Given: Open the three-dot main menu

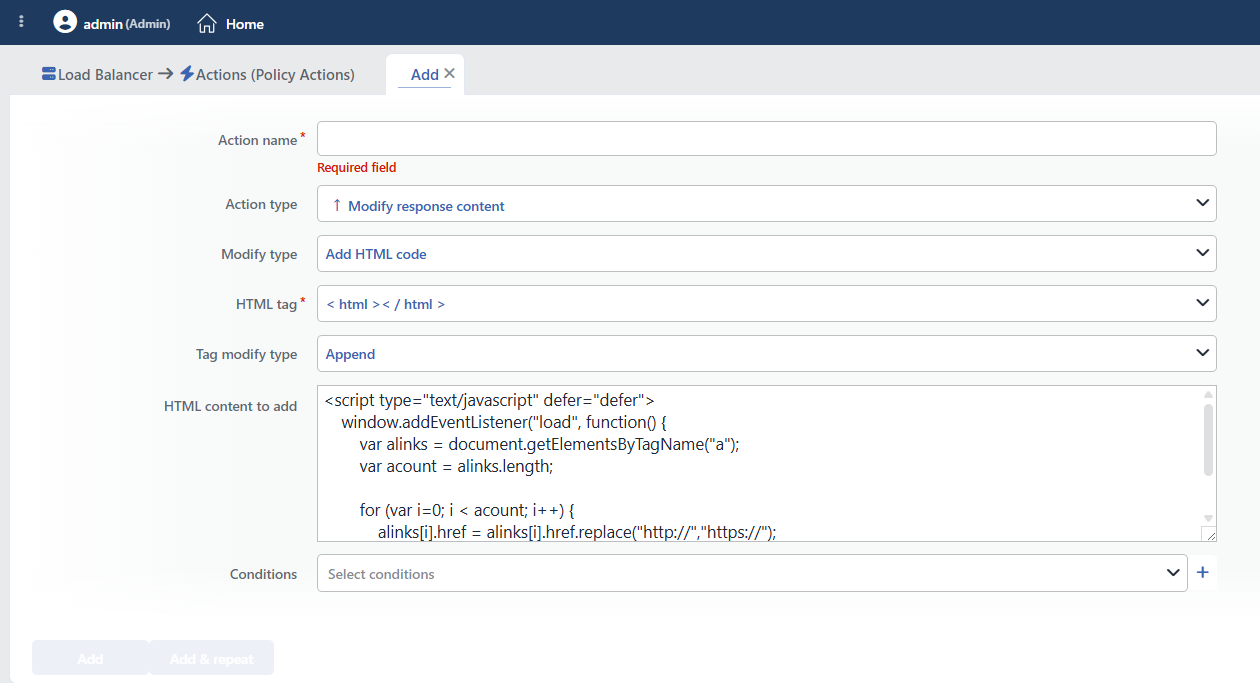Looking at the screenshot, I should [x=22, y=22].
